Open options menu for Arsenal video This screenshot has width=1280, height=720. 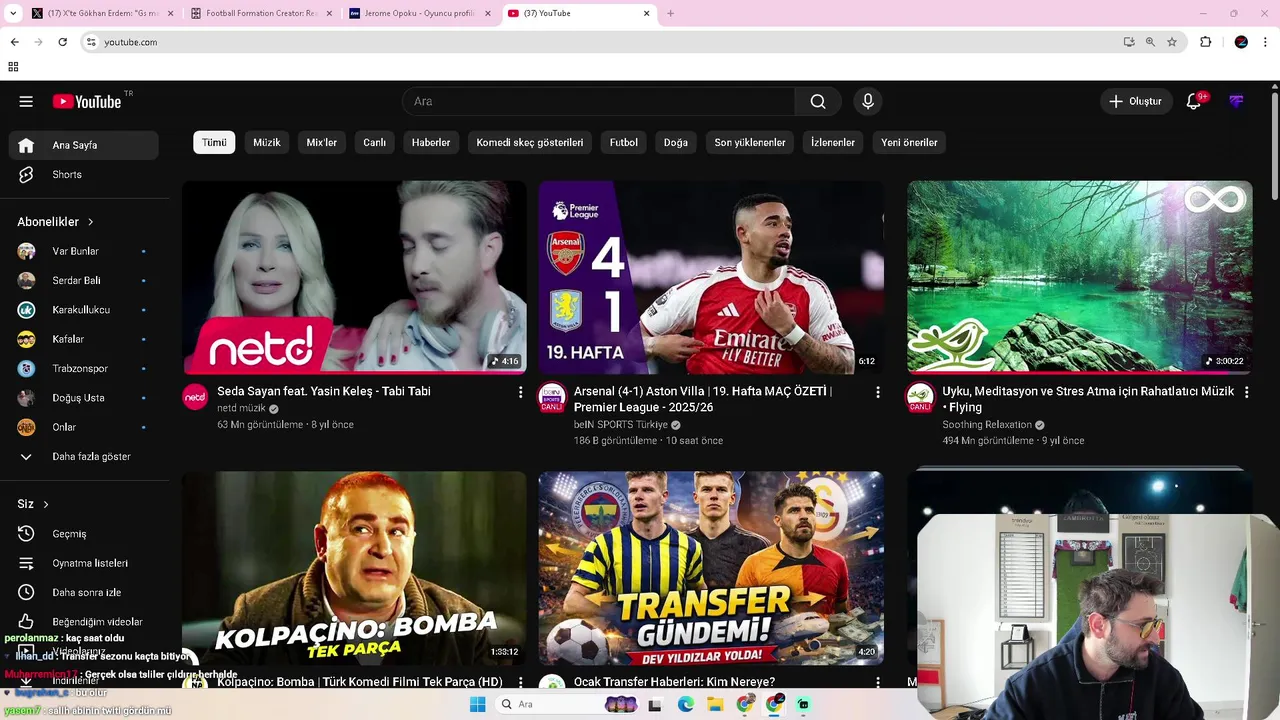(877, 392)
